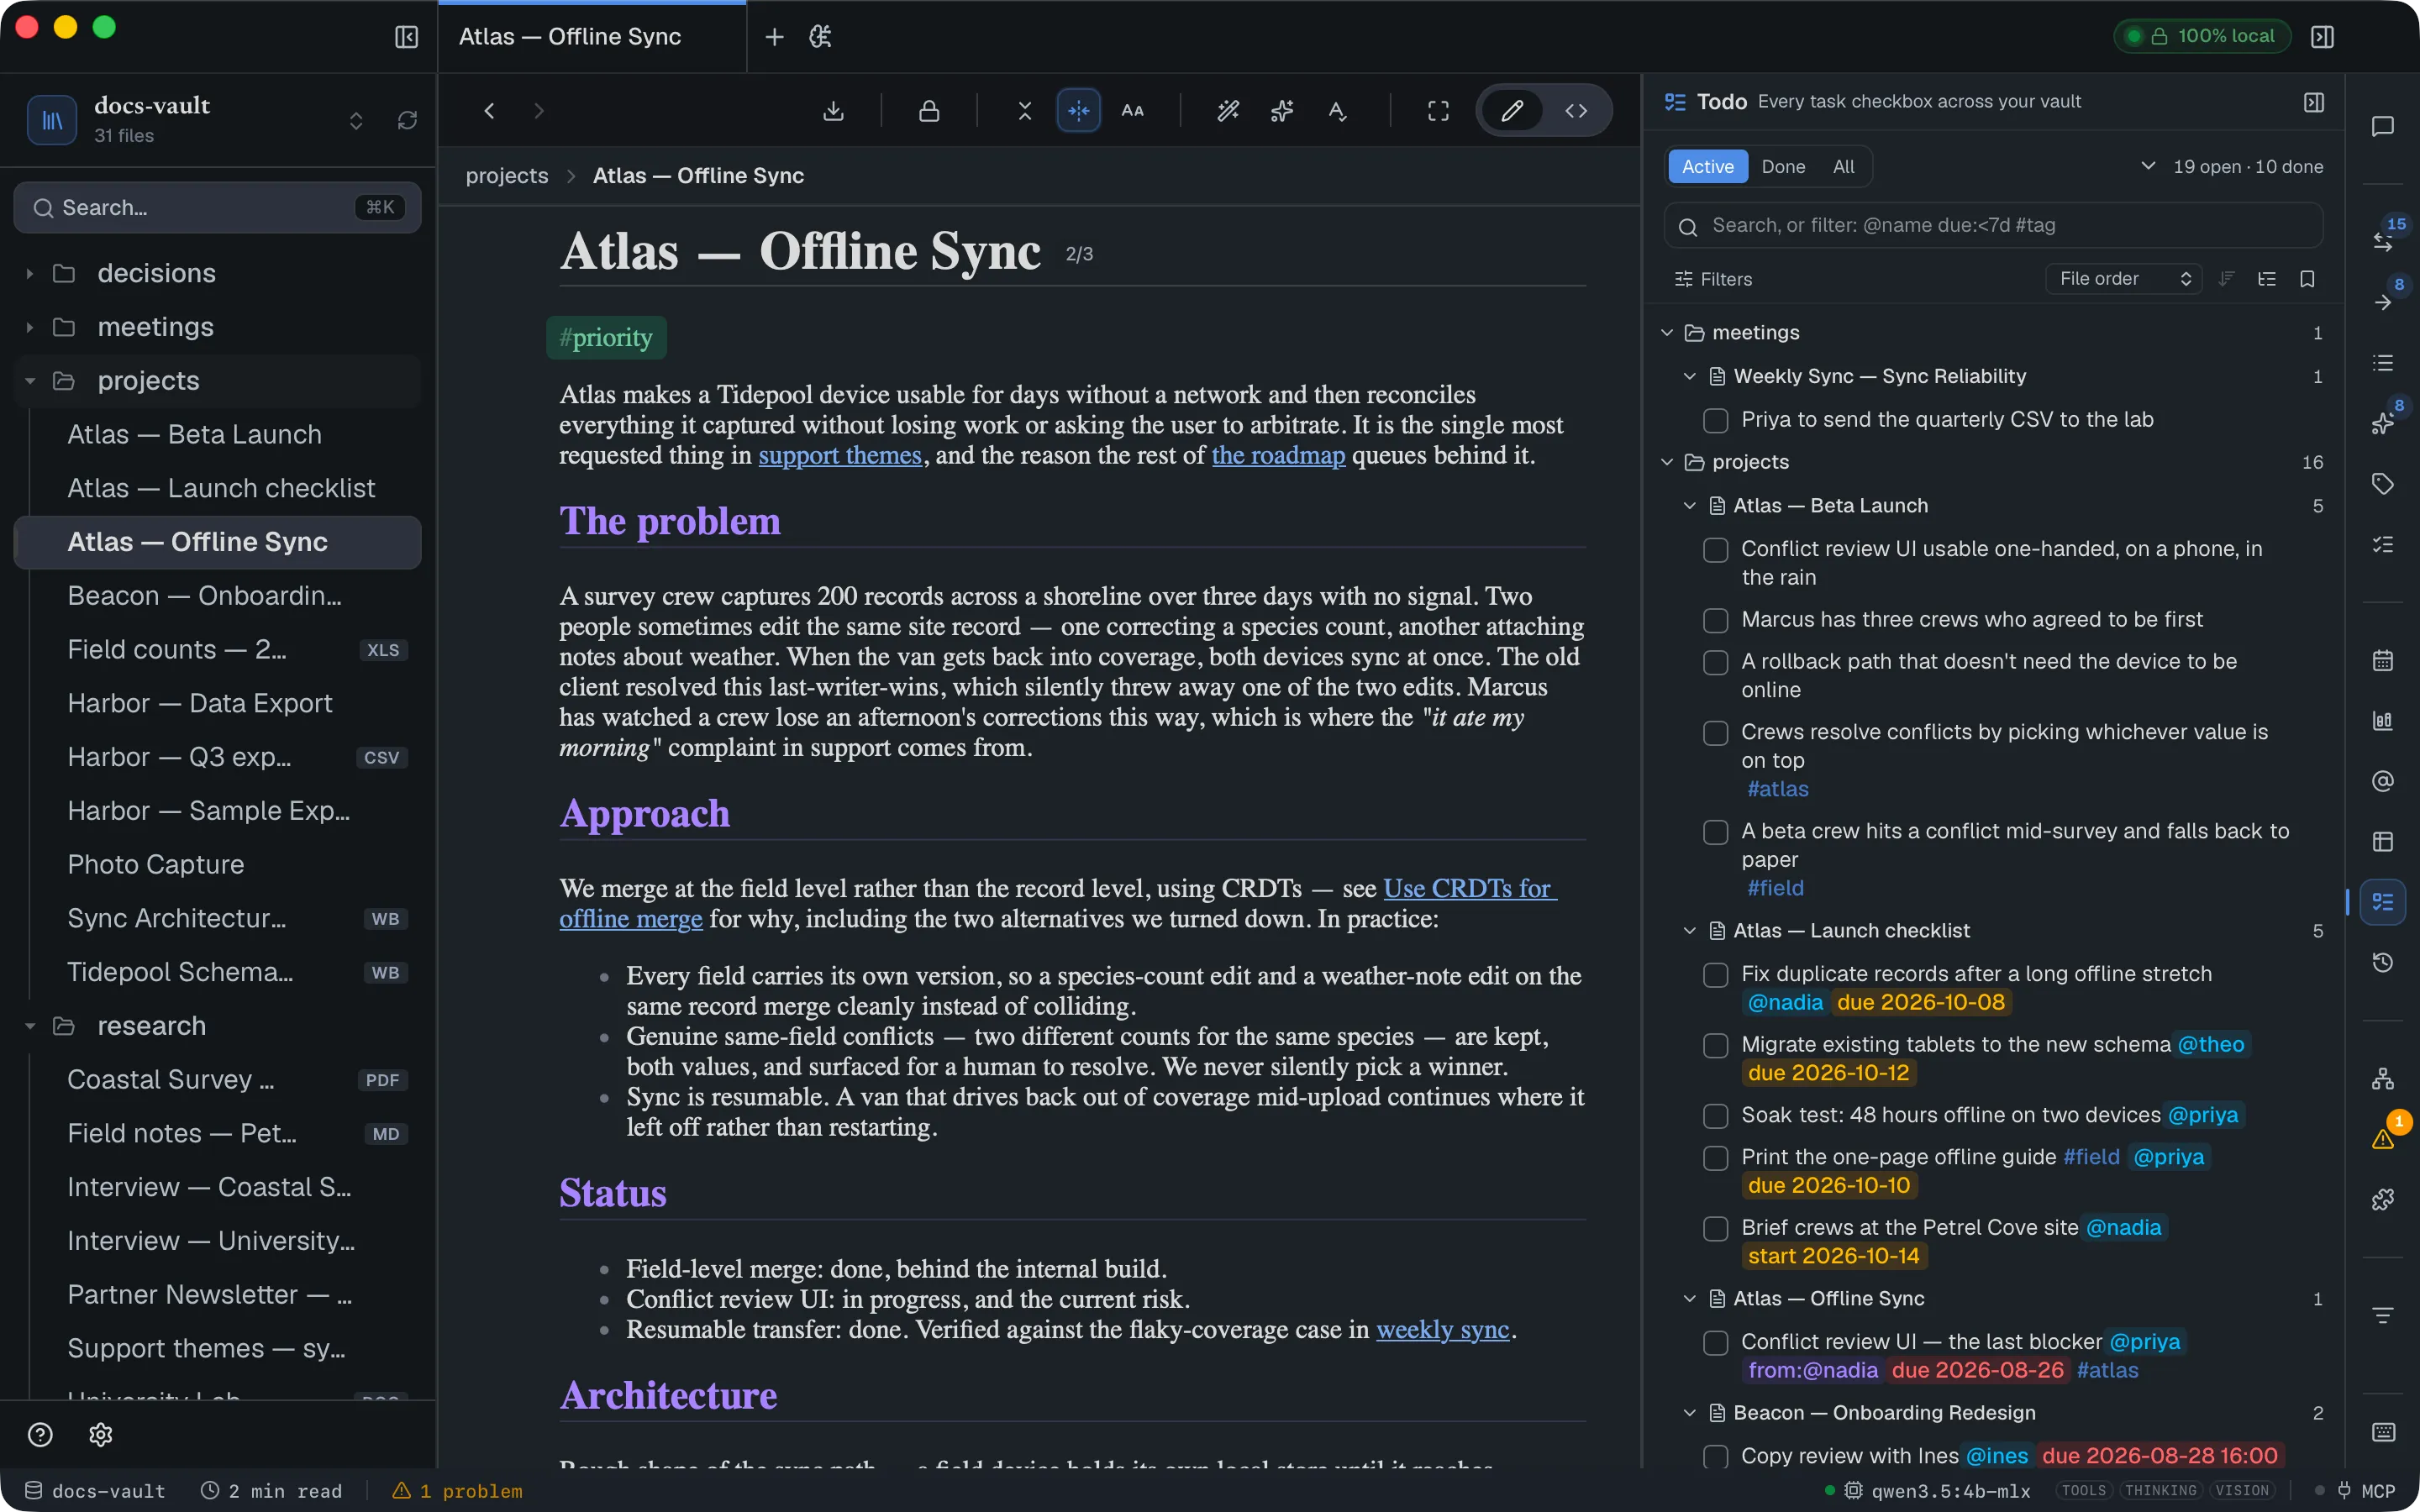
Task: Select the All tab in Todo
Action: pos(1843,167)
